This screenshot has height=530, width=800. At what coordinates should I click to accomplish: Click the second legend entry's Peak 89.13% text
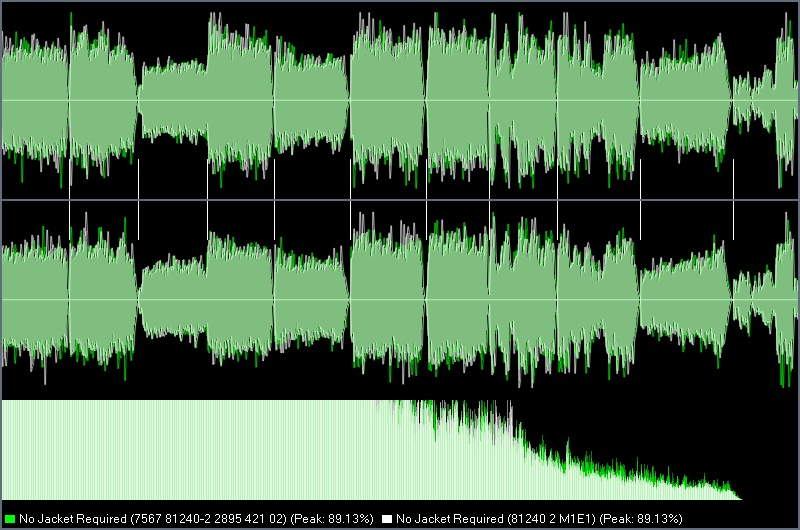click(x=641, y=519)
